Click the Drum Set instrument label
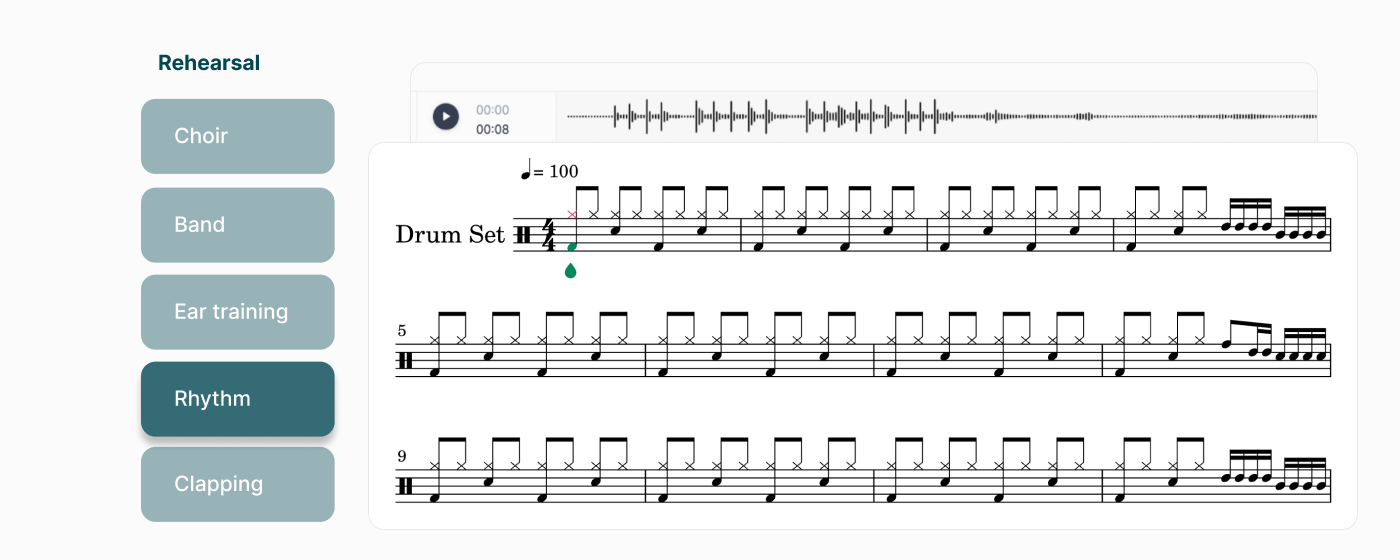Screen dimensions: 1400x560 tap(450, 234)
